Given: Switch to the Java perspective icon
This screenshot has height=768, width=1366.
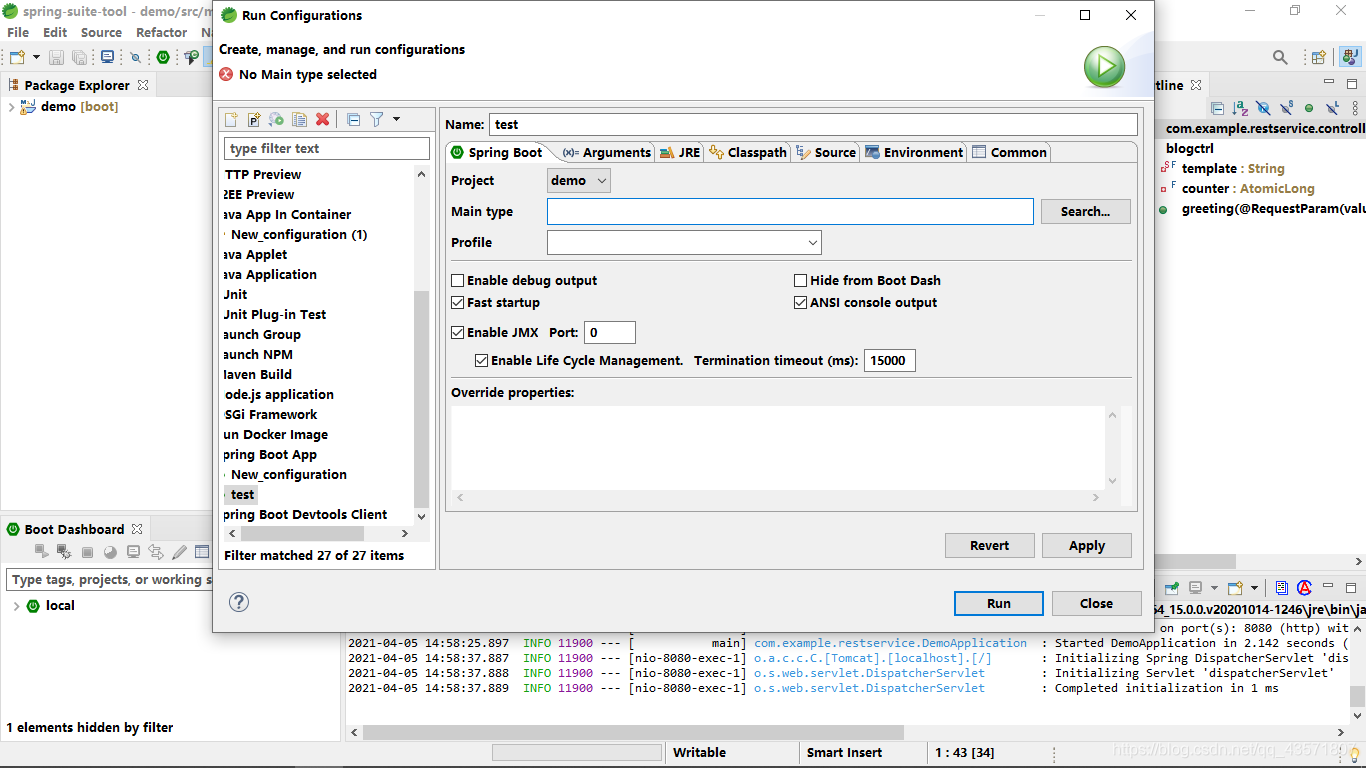Looking at the screenshot, I should [x=1350, y=57].
